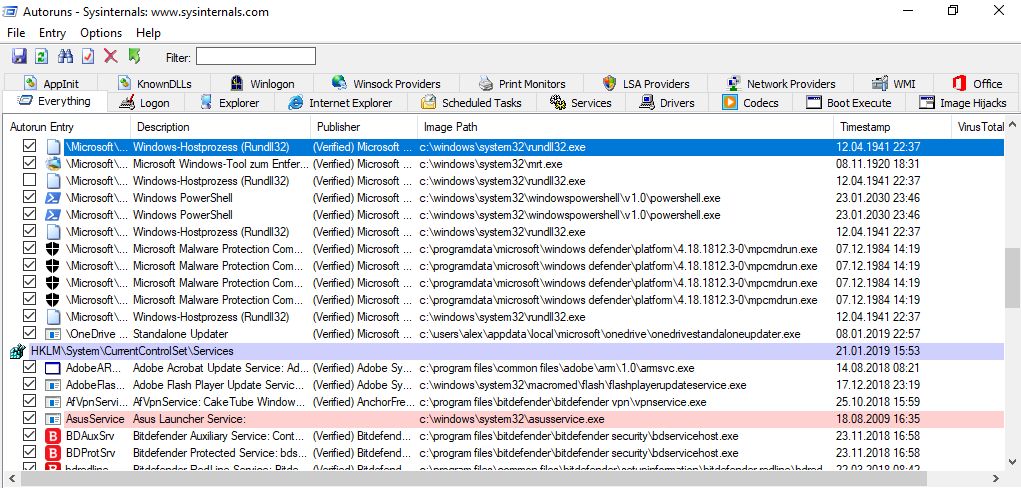This screenshot has height=488, width=1021.
Task: Uncheck the BDAuxSrv checkbox
Action: pos(29,435)
